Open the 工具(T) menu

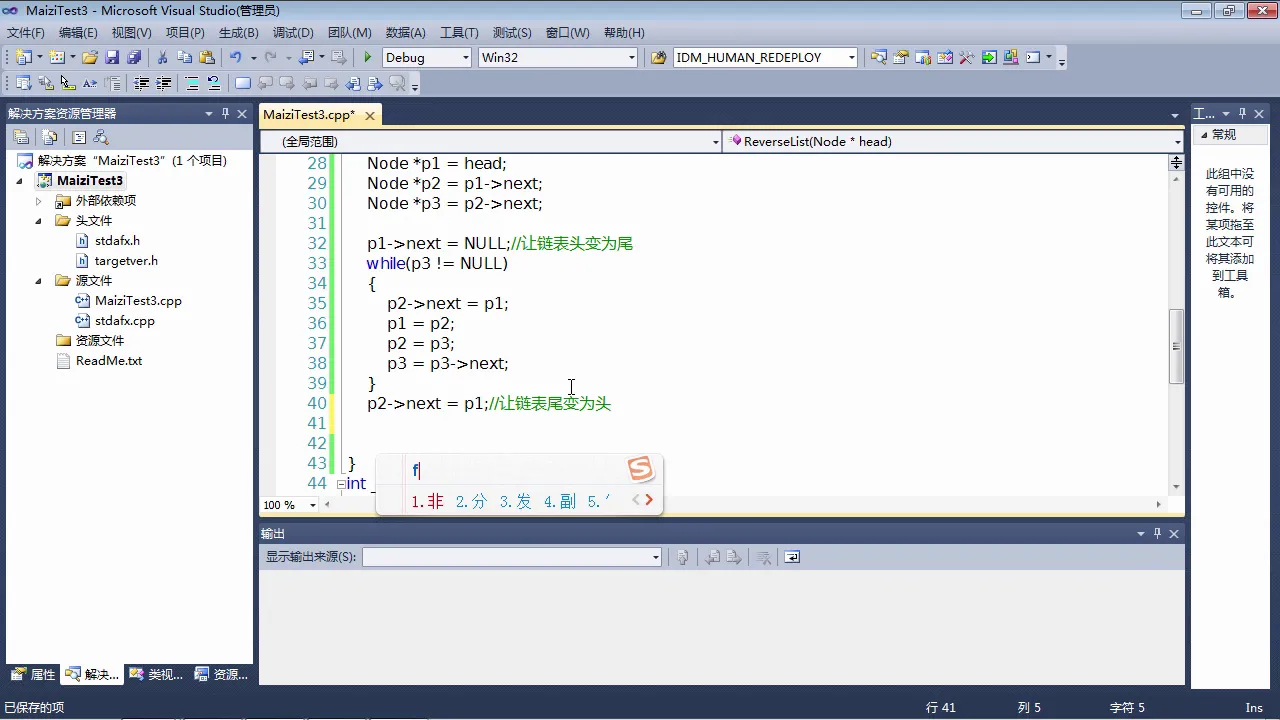click(x=460, y=33)
